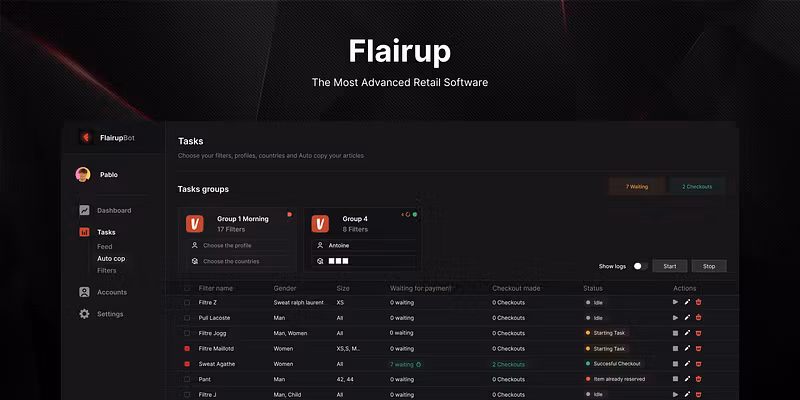Edit the Filtre Maillotd filter
The width and height of the screenshot is (800, 400).
click(687, 348)
